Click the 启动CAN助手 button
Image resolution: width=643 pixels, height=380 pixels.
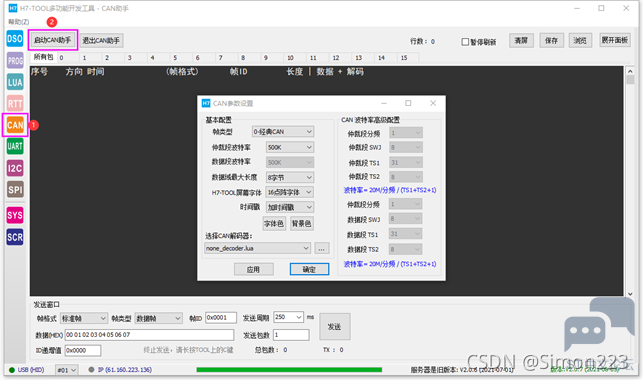tap(52, 40)
